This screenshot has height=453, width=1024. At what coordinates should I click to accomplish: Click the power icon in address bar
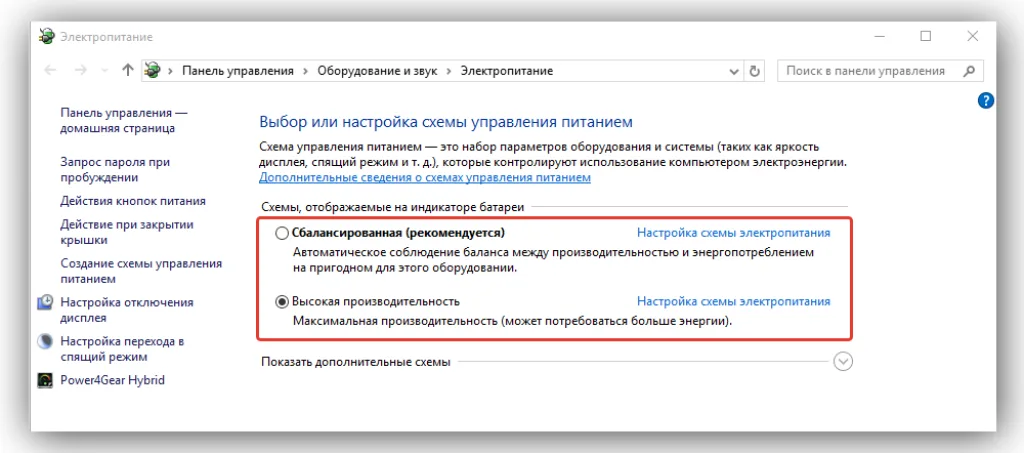(x=152, y=70)
